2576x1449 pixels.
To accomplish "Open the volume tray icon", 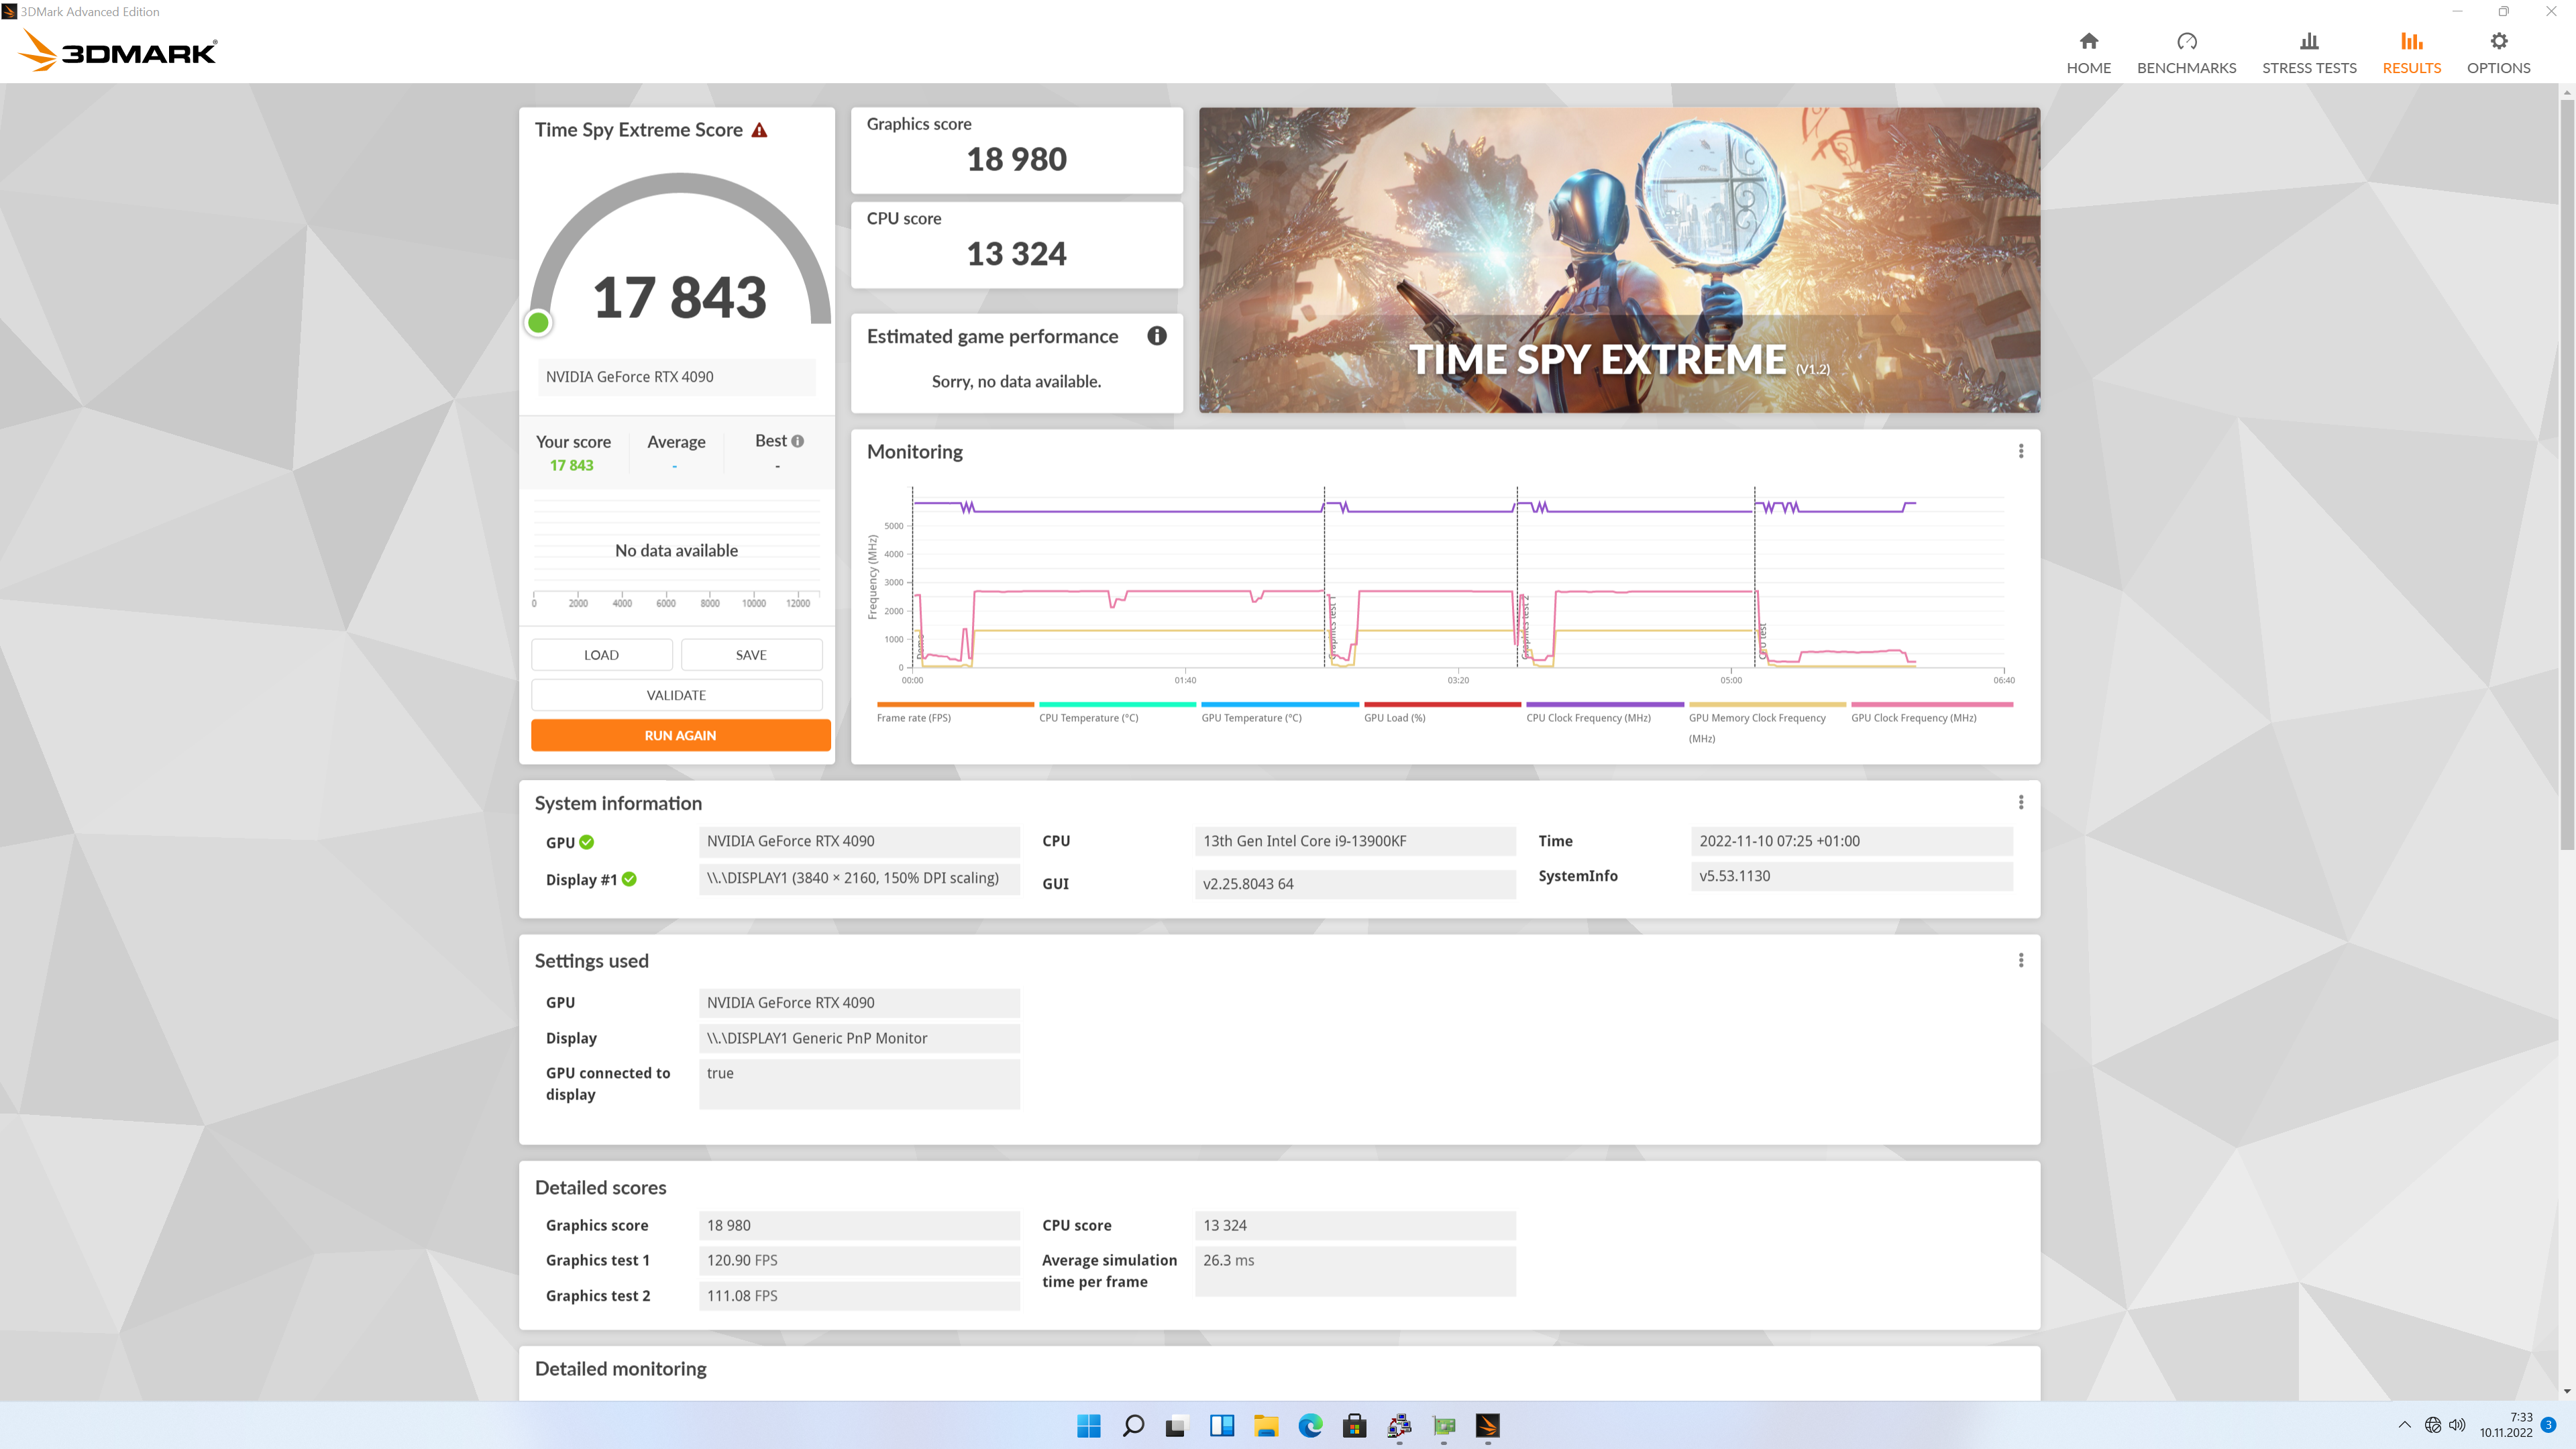I will 2456,1425.
